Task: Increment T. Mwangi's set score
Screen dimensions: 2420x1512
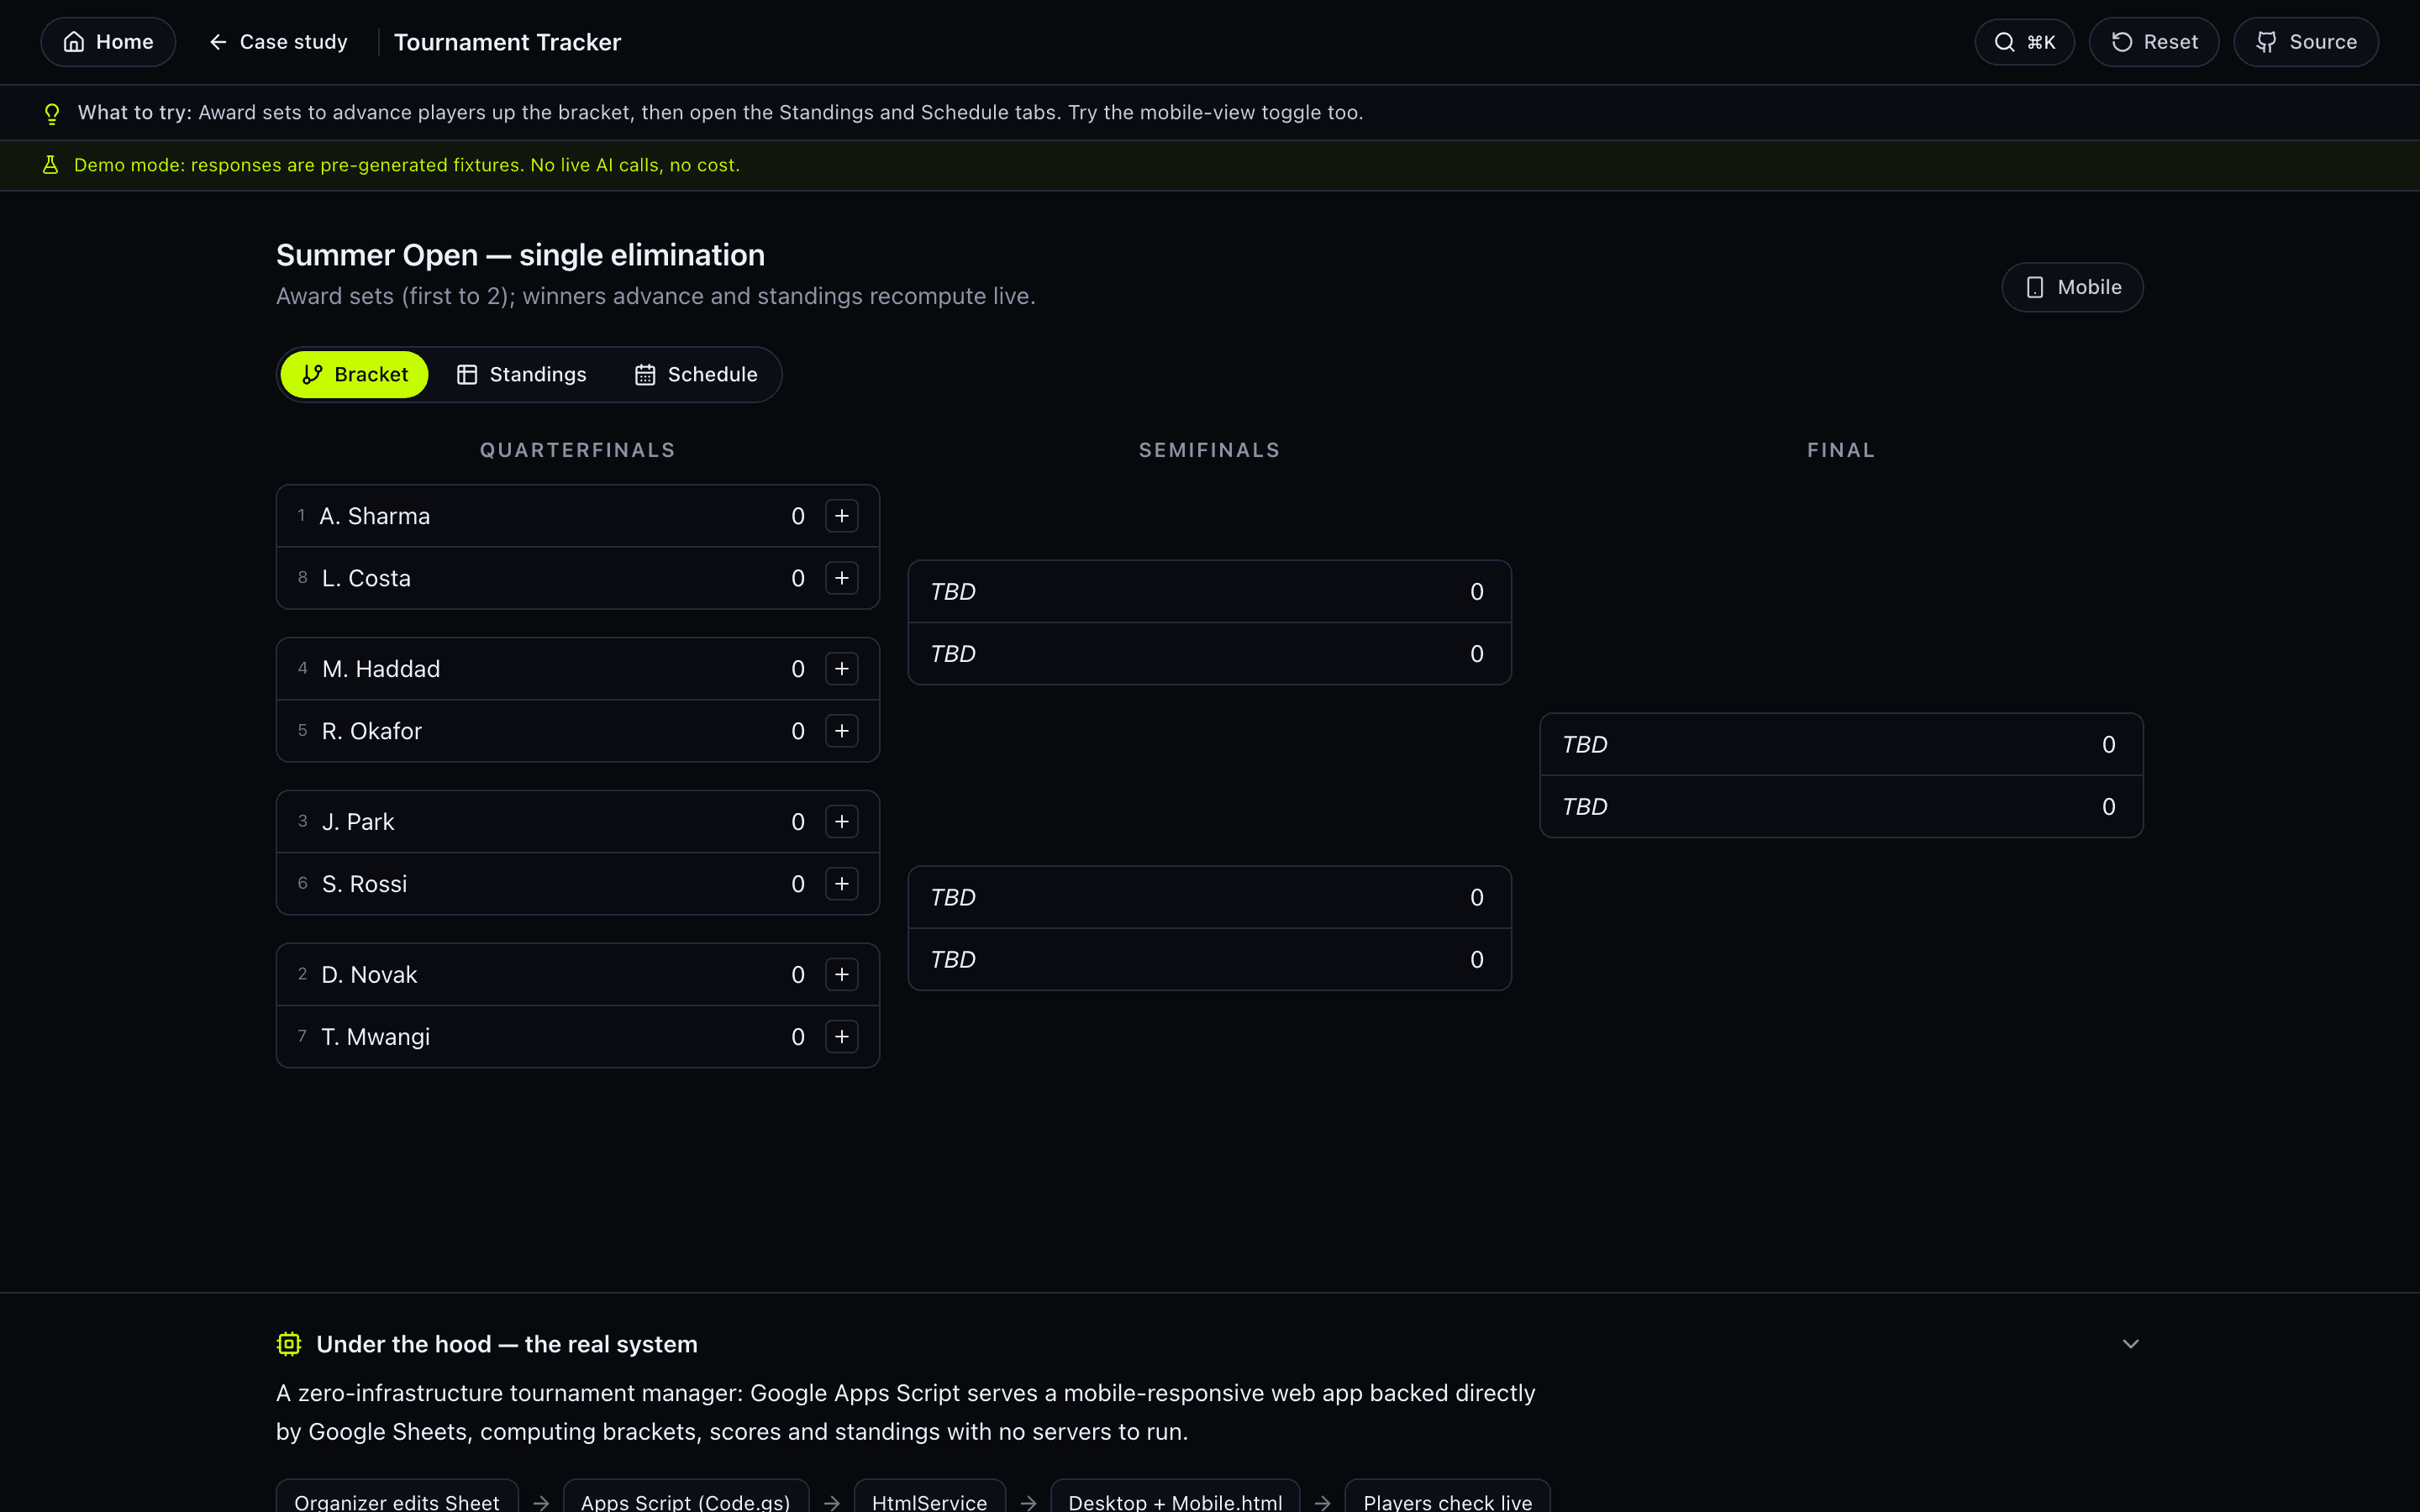Action: [842, 1037]
